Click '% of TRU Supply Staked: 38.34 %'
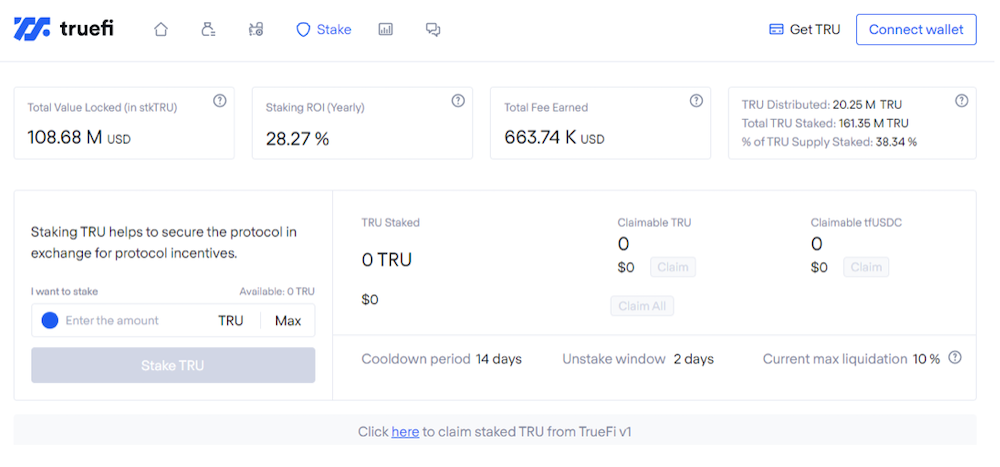1000x467 pixels. click(x=829, y=142)
